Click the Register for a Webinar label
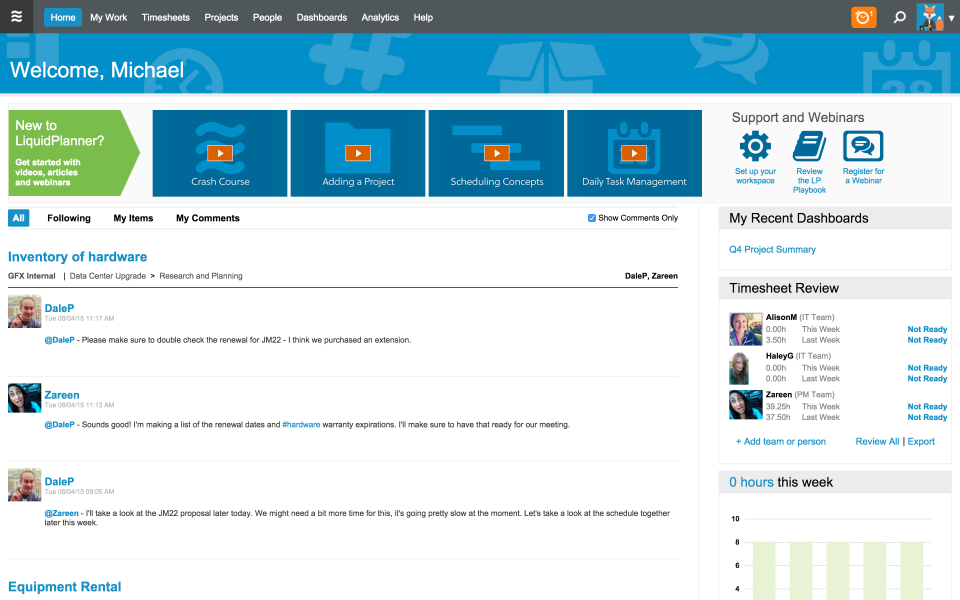 pos(863,176)
